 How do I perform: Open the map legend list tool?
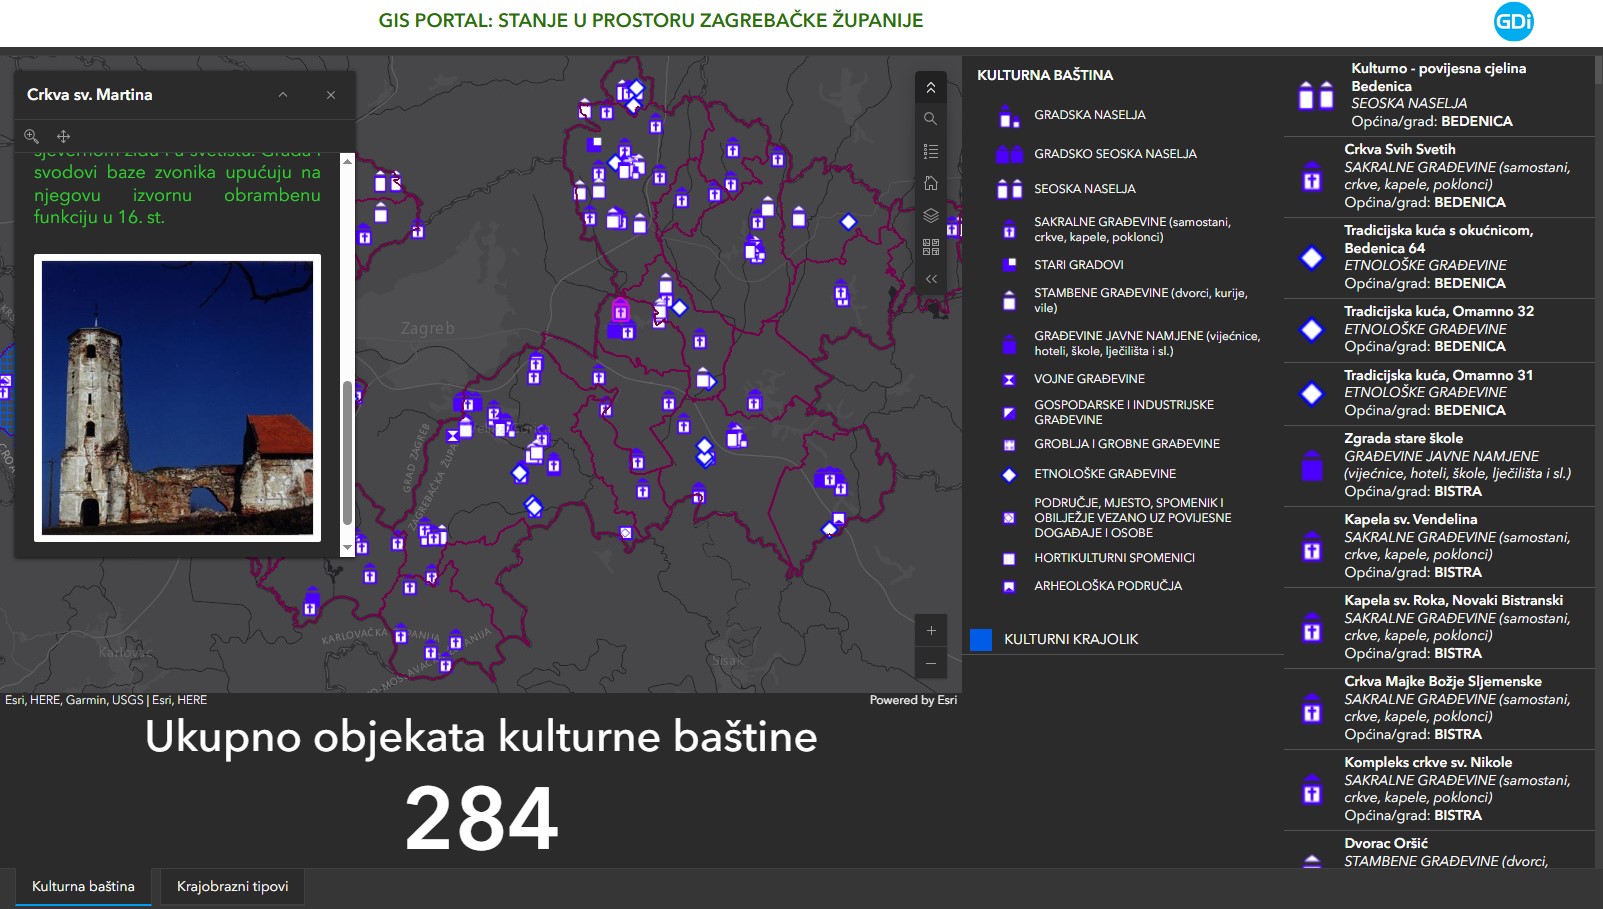[x=930, y=151]
